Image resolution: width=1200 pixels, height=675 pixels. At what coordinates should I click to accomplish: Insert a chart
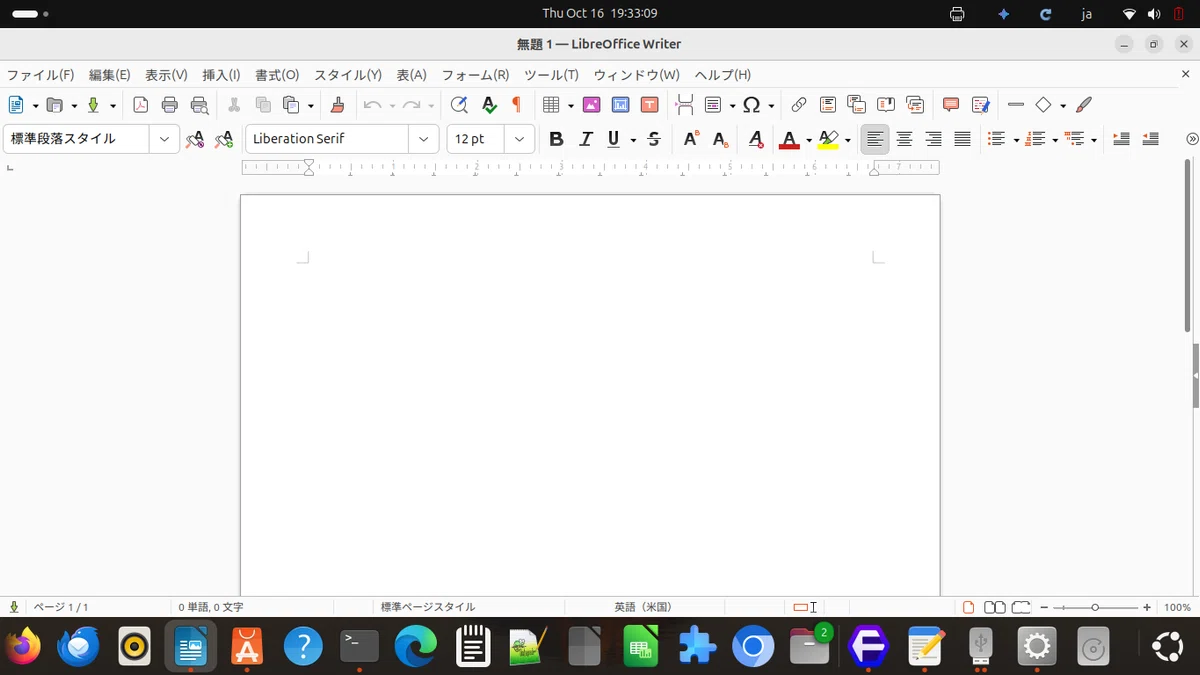[x=620, y=105]
